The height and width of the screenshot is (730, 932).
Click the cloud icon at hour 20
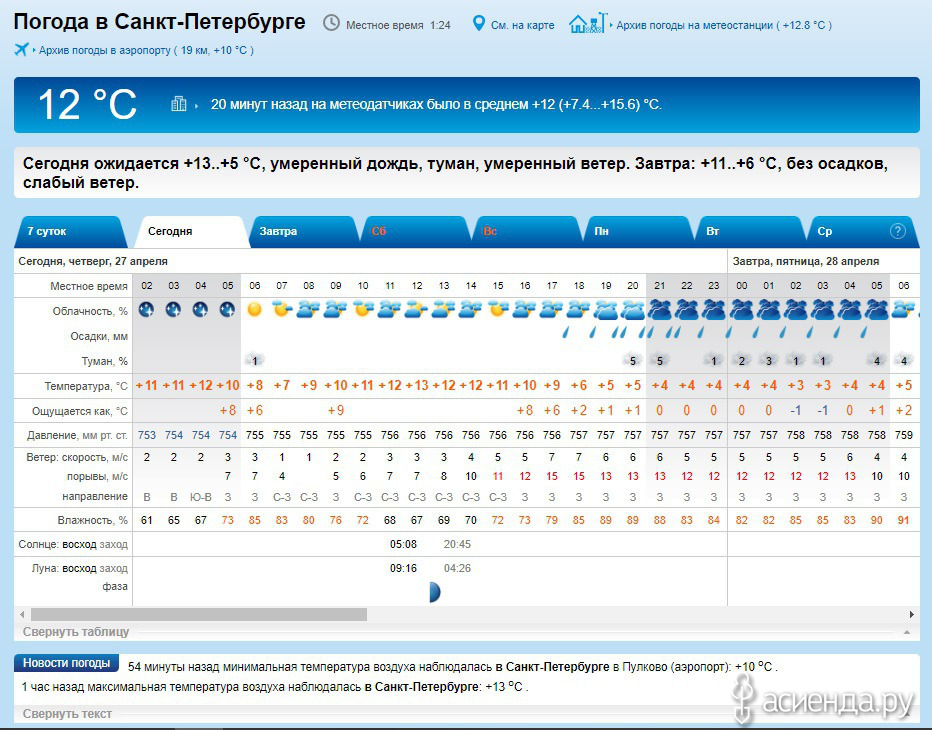(632, 310)
